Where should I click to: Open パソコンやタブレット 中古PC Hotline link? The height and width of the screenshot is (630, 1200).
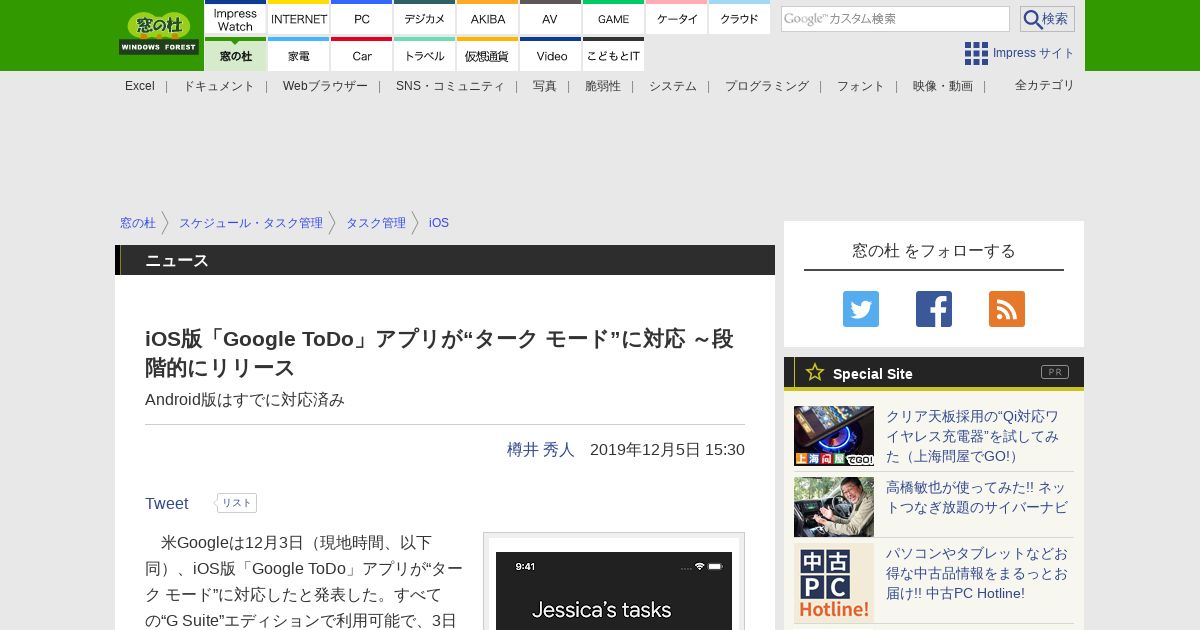(x=977, y=573)
